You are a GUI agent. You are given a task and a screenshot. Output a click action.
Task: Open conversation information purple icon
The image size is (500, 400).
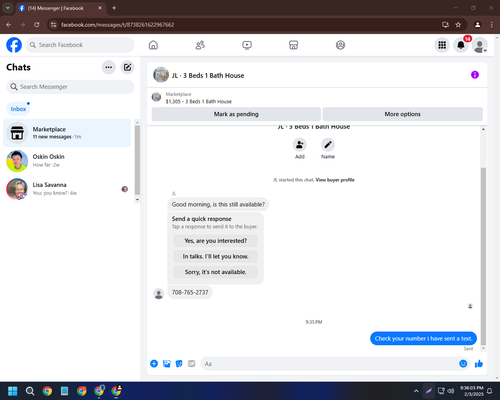[475, 75]
